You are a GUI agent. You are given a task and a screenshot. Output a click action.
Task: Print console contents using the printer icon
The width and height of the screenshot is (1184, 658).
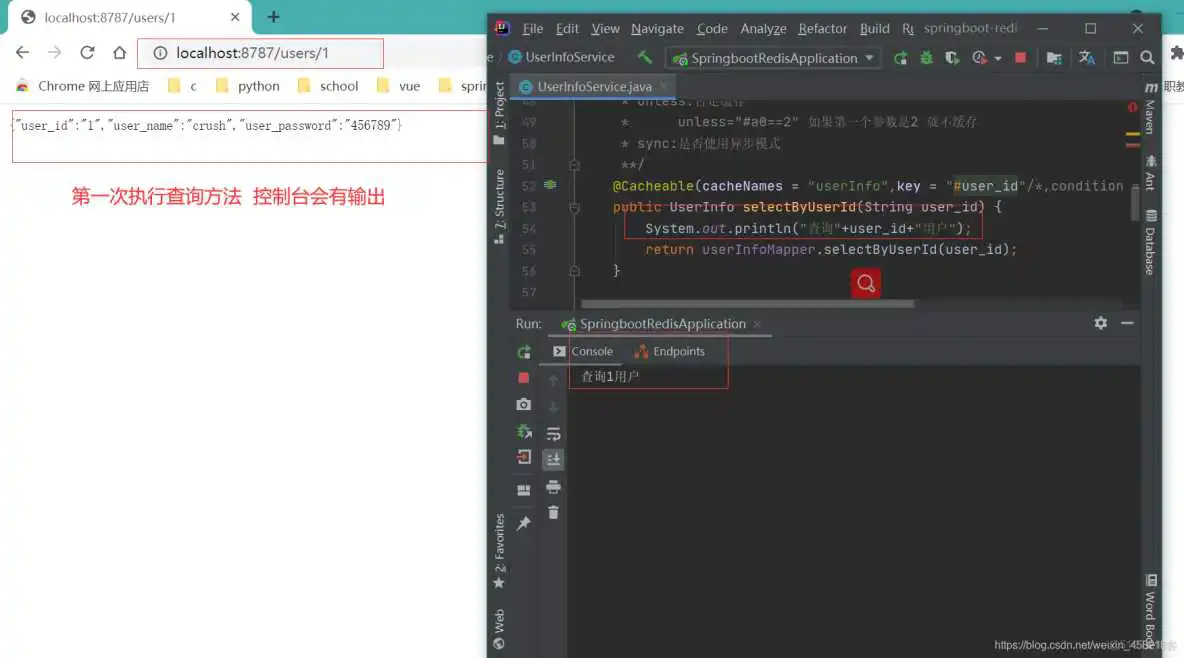(x=553, y=488)
